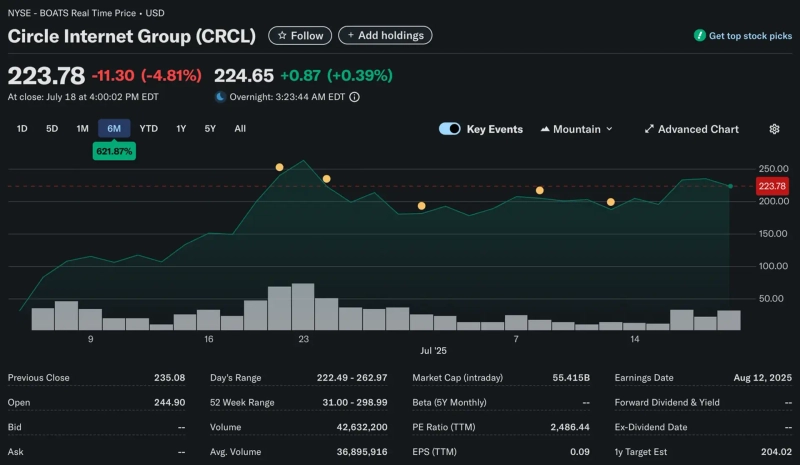Click the red 223.78 price label on axis
800x465 pixels.
[772, 186]
